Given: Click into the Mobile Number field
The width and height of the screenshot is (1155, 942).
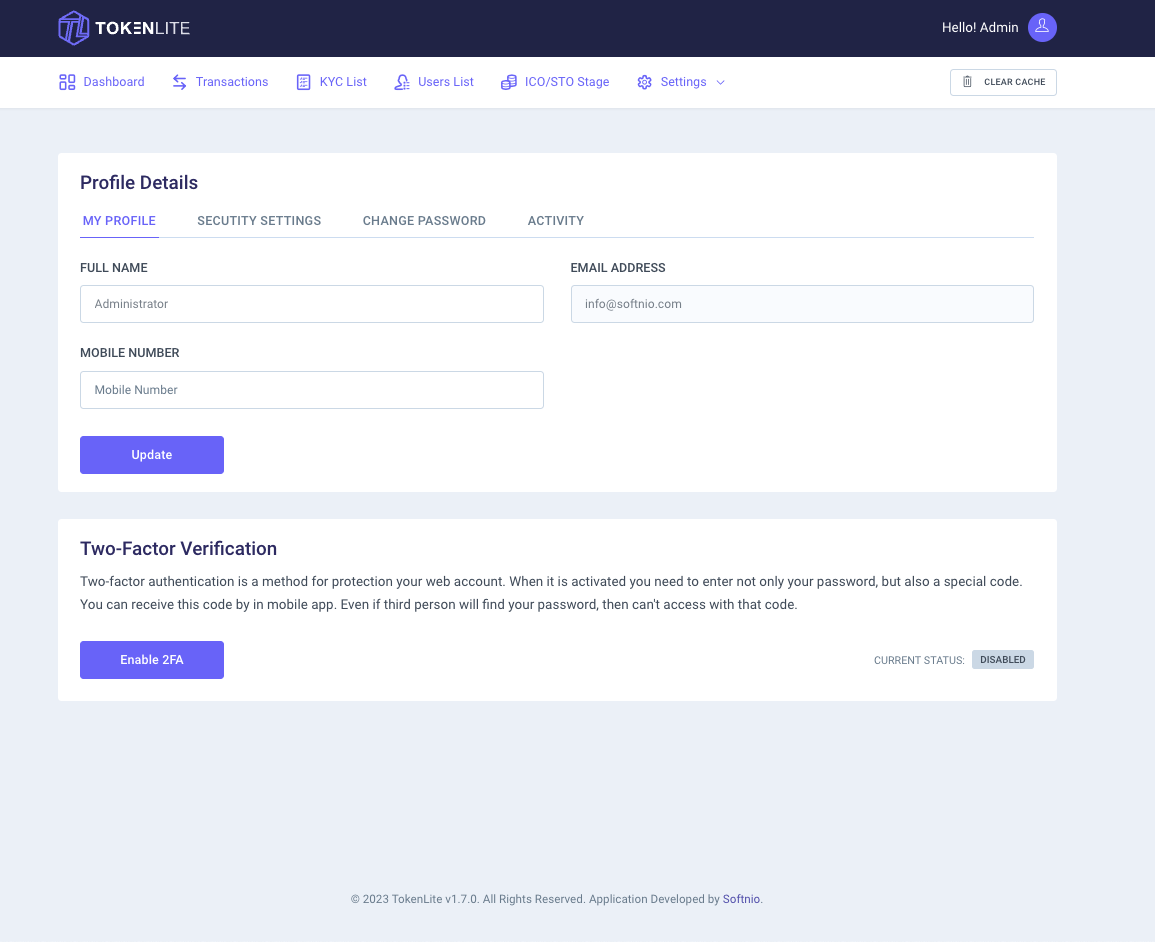Looking at the screenshot, I should (312, 390).
